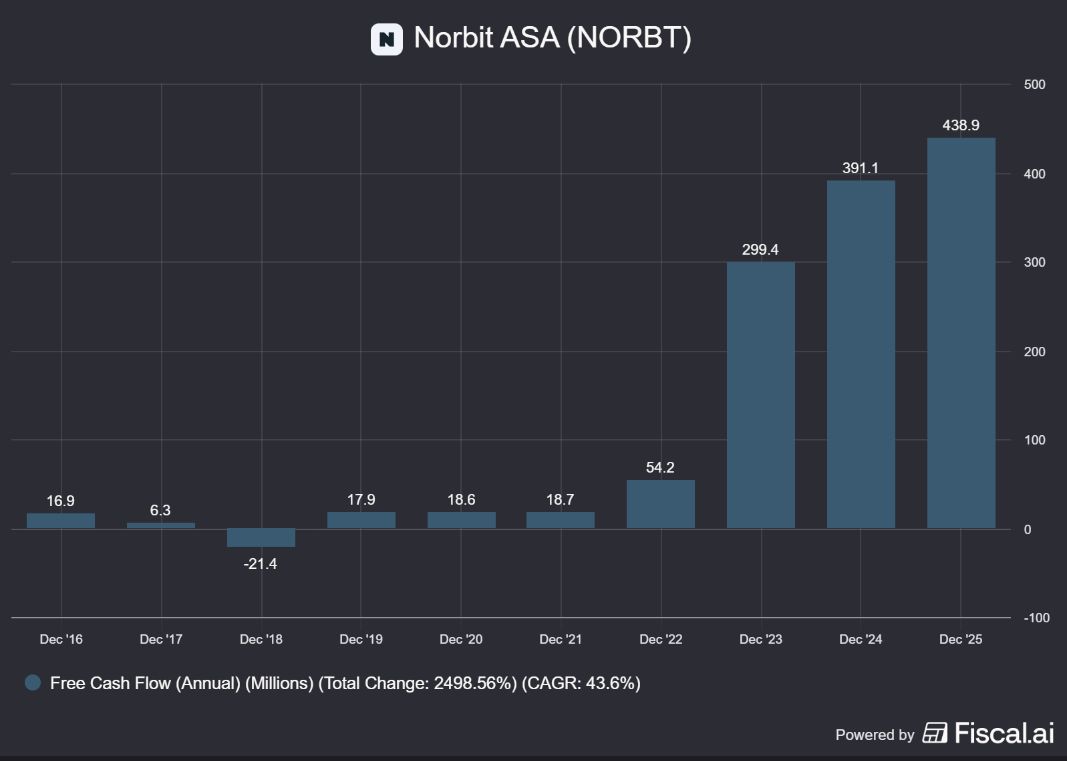Select the Dec '25 bar labeled 438.9
Image resolution: width=1067 pixels, height=761 pixels.
961,334
